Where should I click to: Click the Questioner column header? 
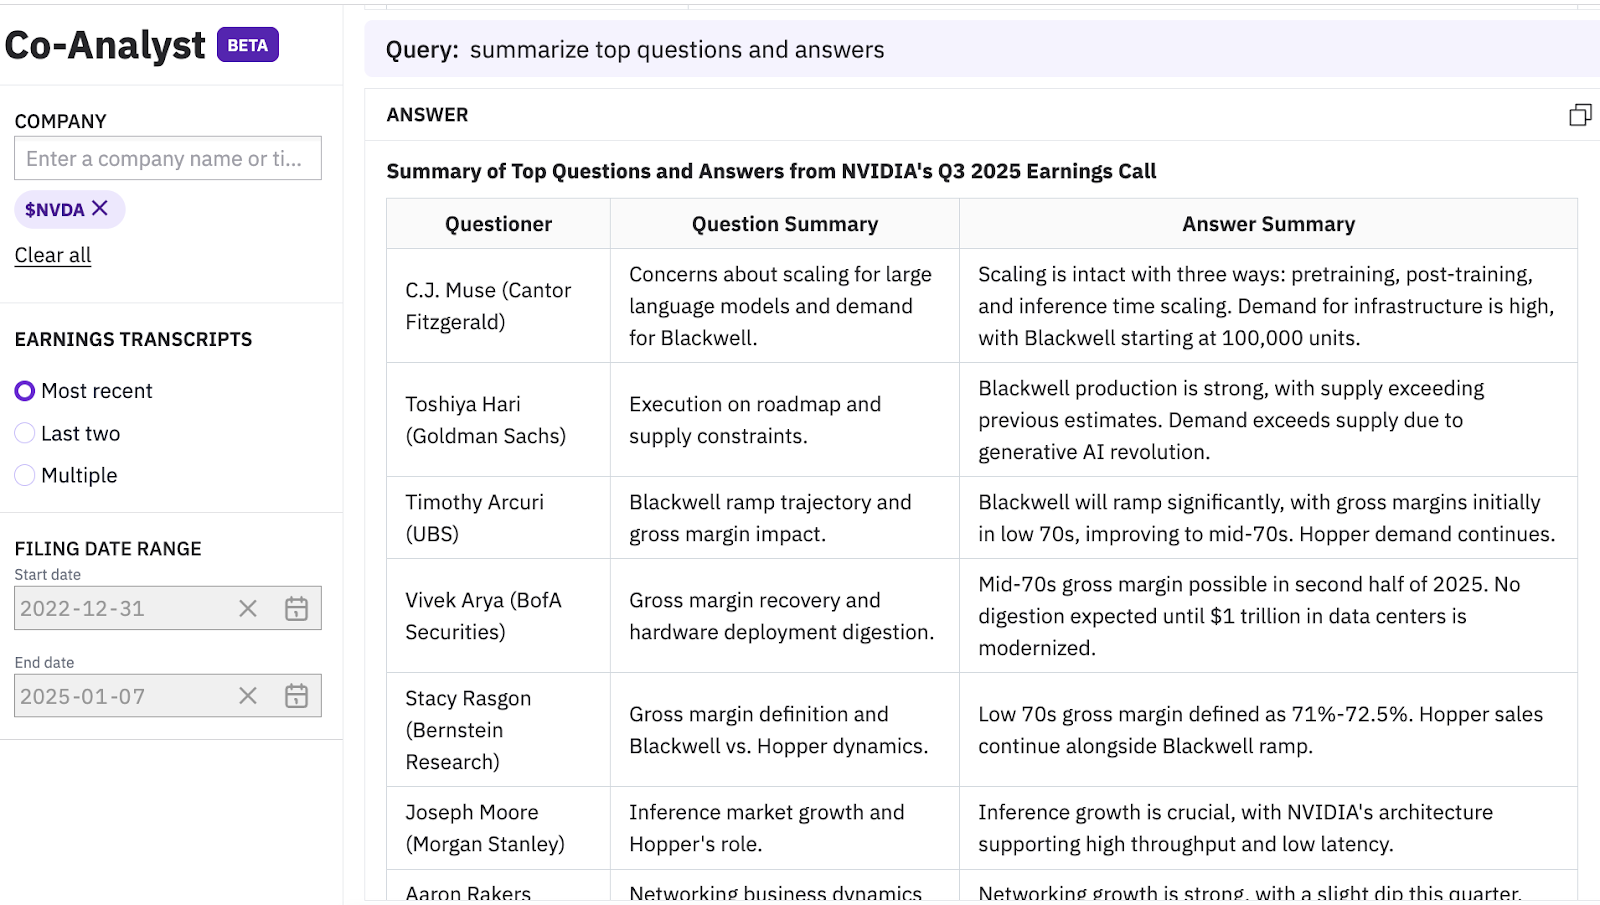click(x=498, y=224)
